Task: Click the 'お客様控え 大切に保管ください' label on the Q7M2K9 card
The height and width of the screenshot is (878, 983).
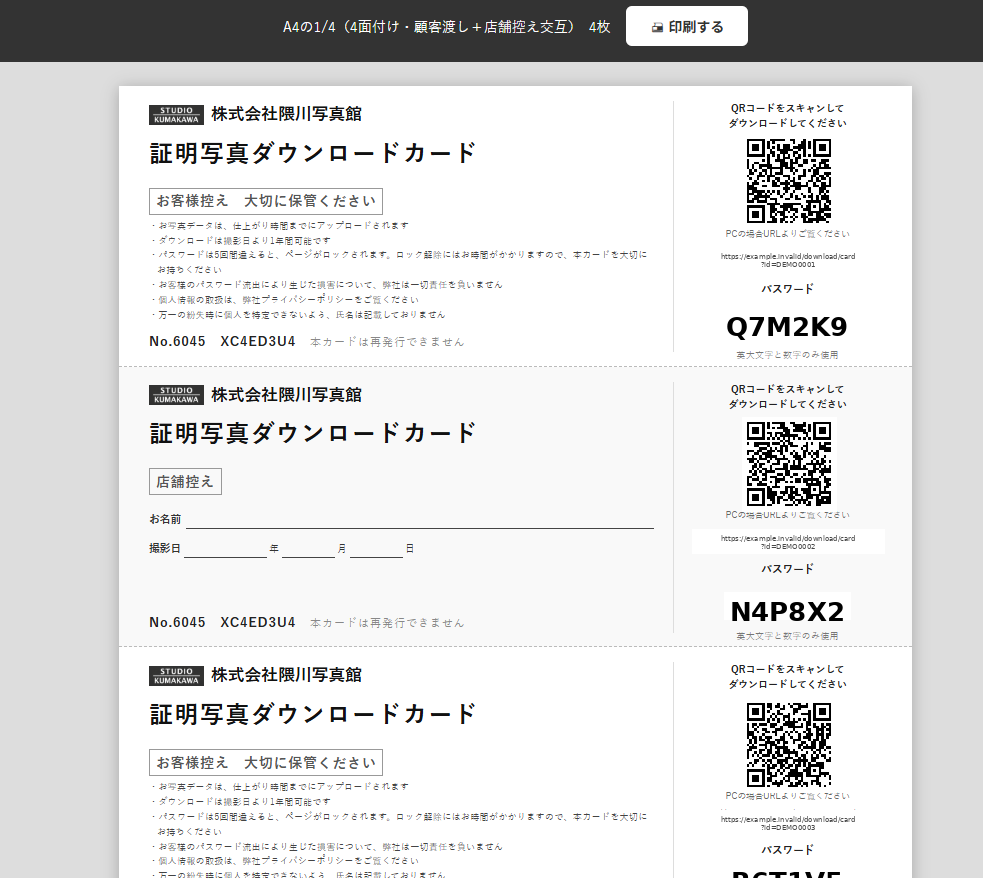Action: pos(266,201)
